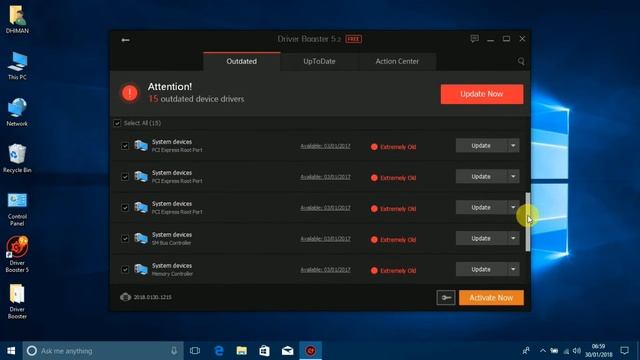
Task: Click the database cloud icon near version number
Action: click(125, 297)
